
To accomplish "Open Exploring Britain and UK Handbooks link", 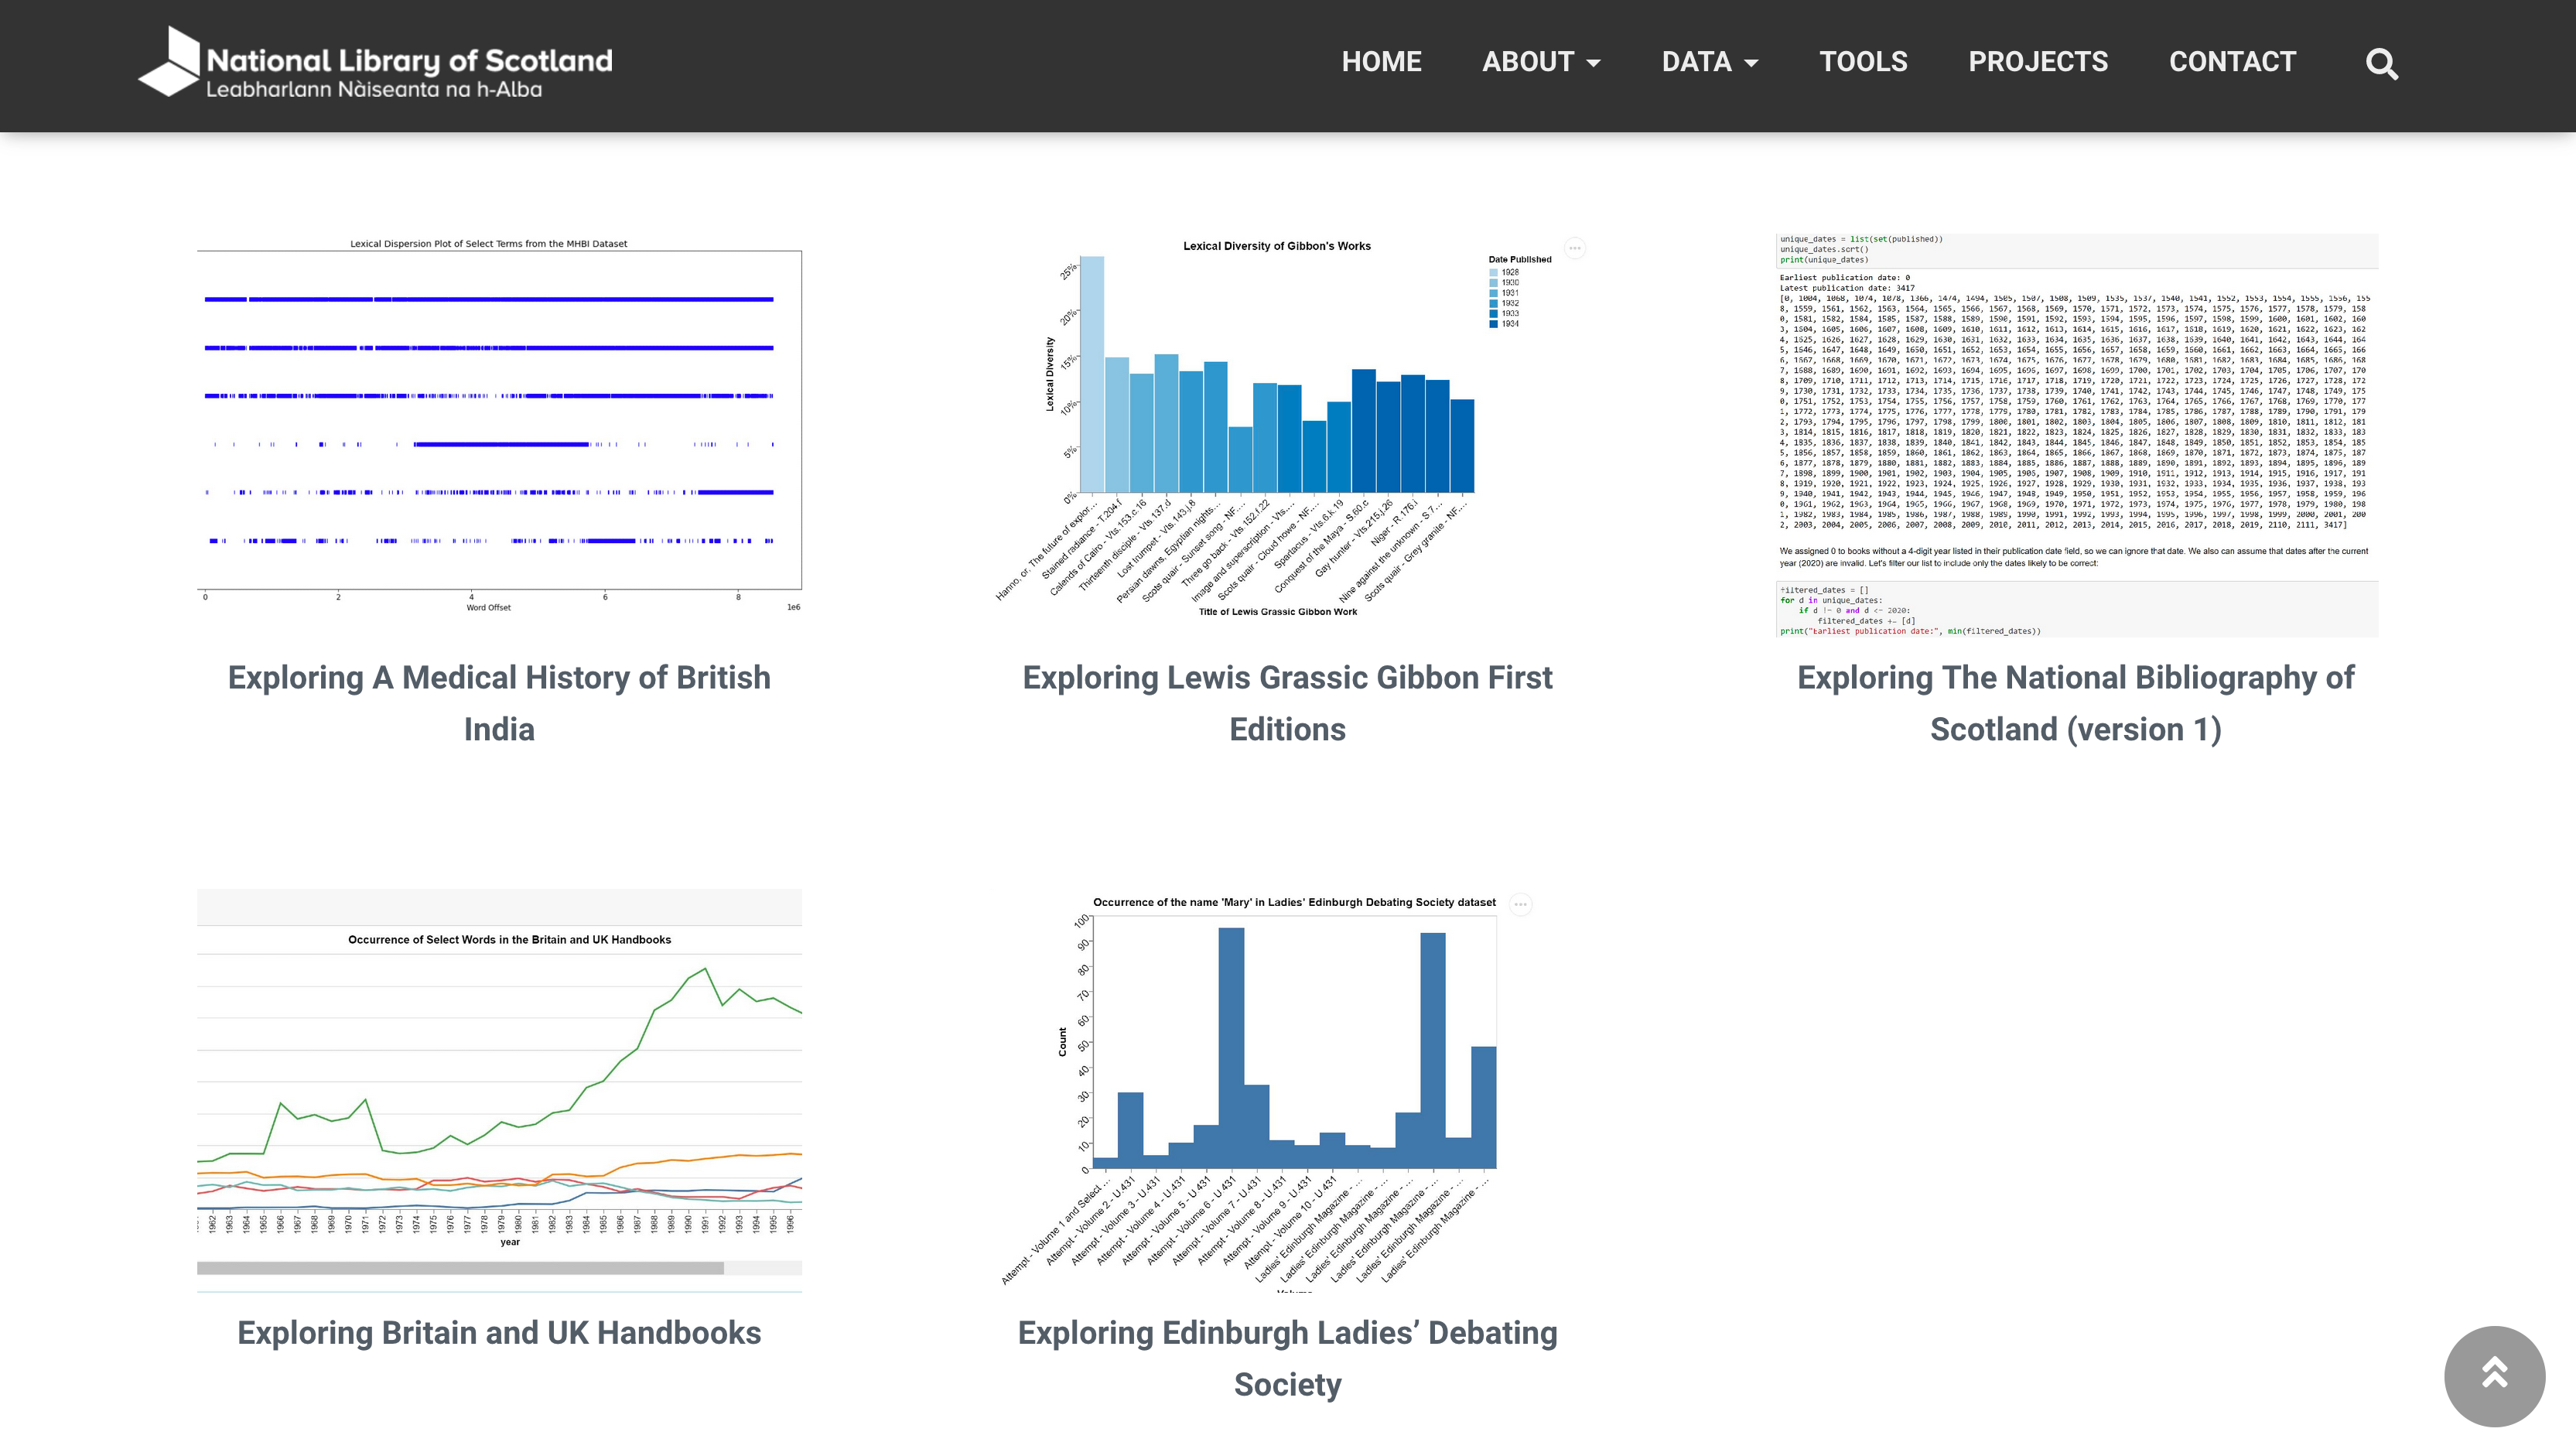I will click(x=499, y=1332).
